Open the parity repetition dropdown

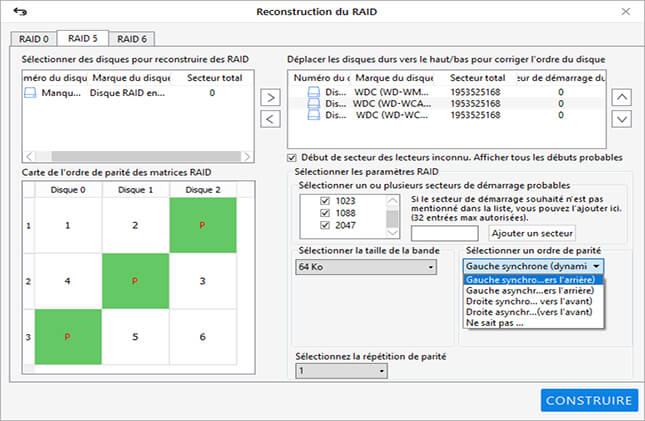341,371
